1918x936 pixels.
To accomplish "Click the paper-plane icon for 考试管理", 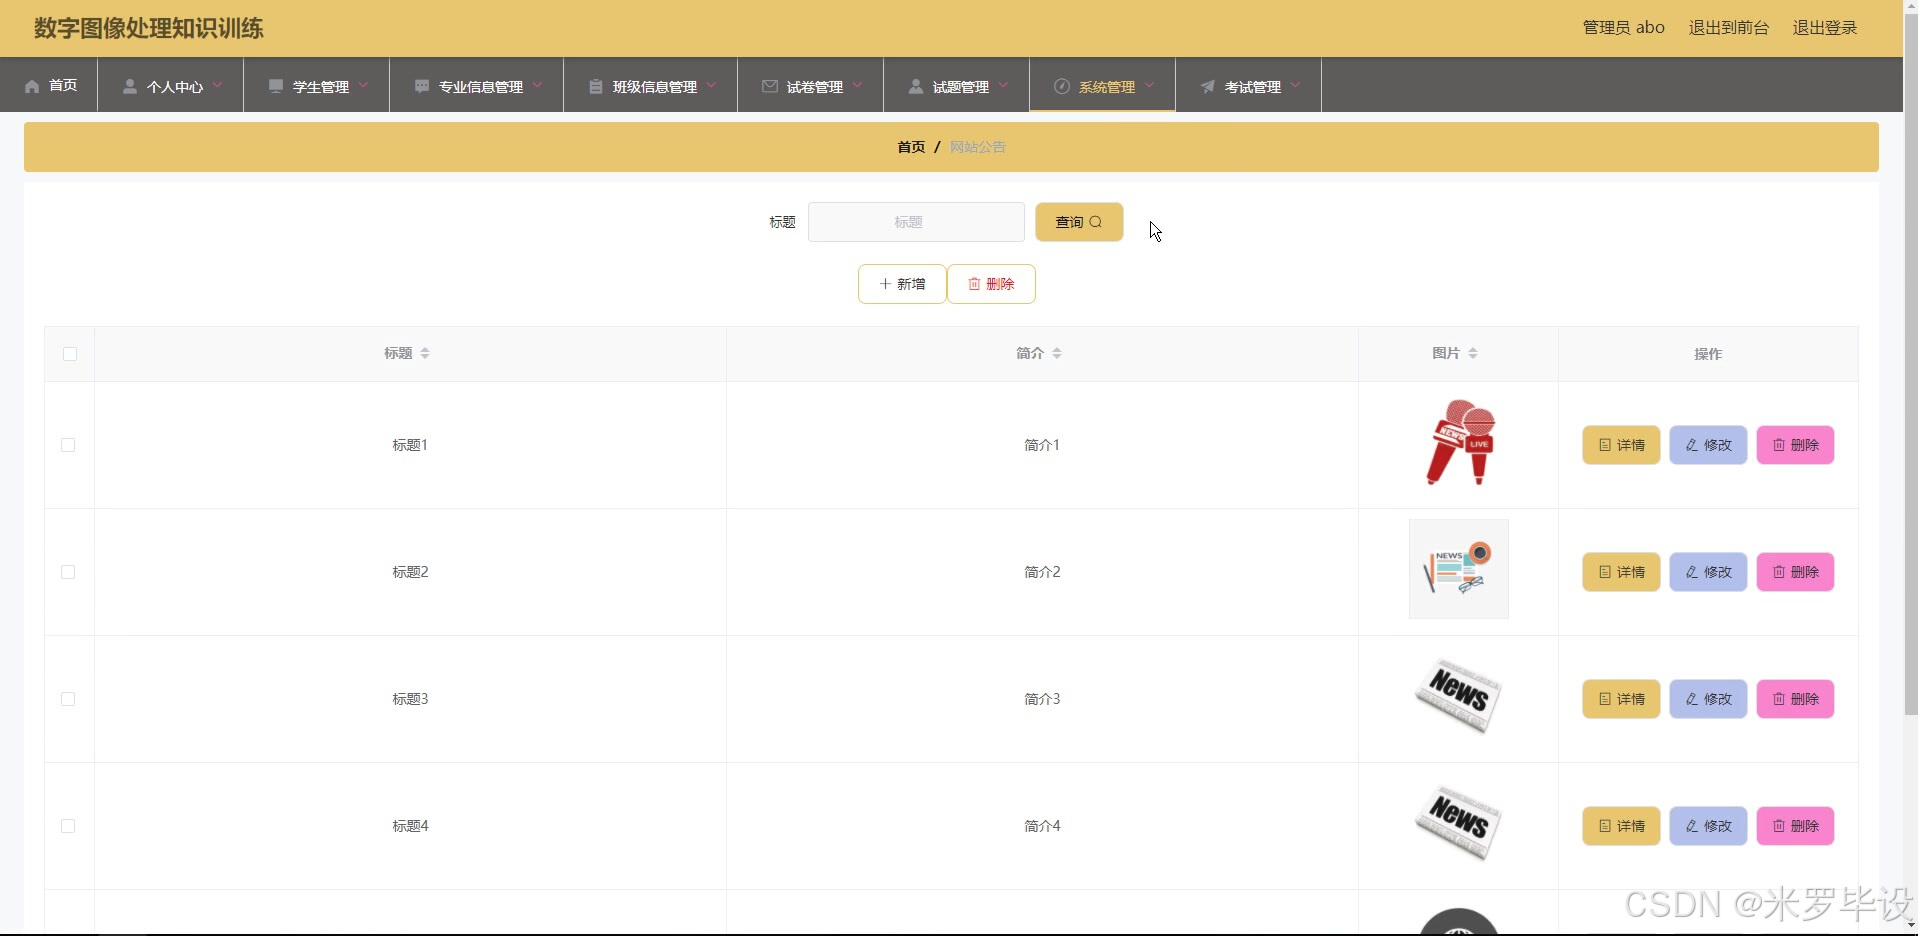I will [1208, 87].
